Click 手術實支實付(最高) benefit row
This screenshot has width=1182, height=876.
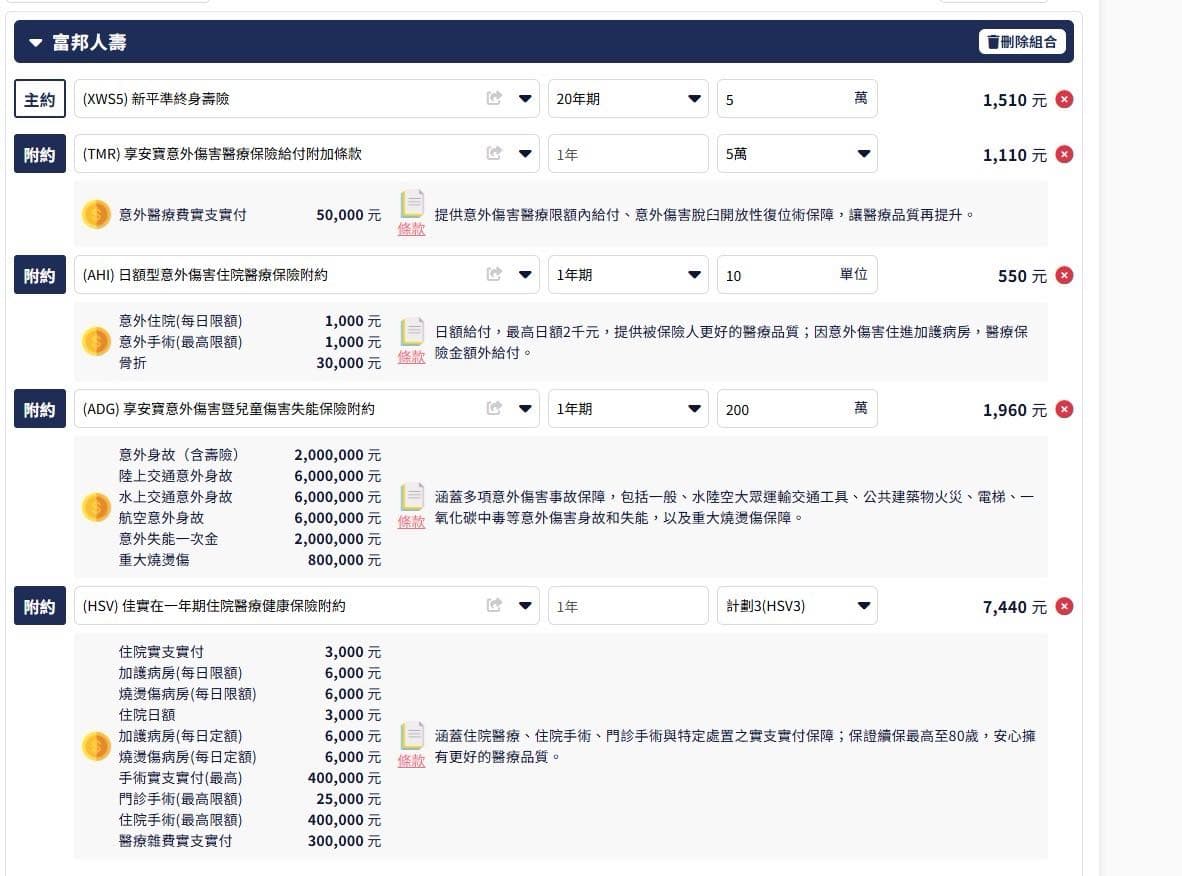(250, 778)
